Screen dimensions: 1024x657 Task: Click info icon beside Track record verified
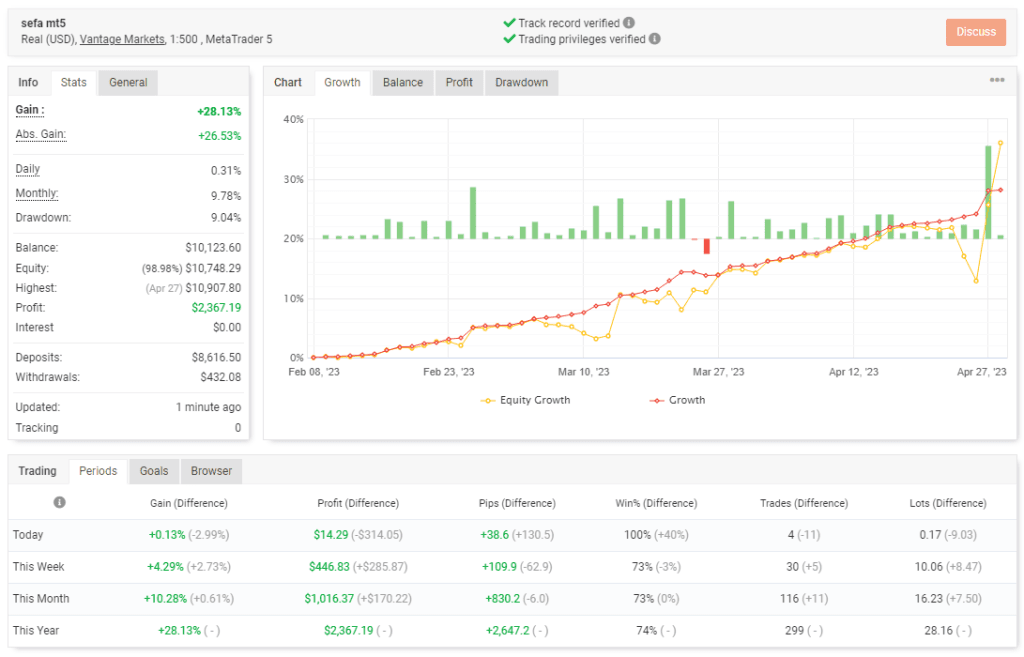(x=629, y=23)
